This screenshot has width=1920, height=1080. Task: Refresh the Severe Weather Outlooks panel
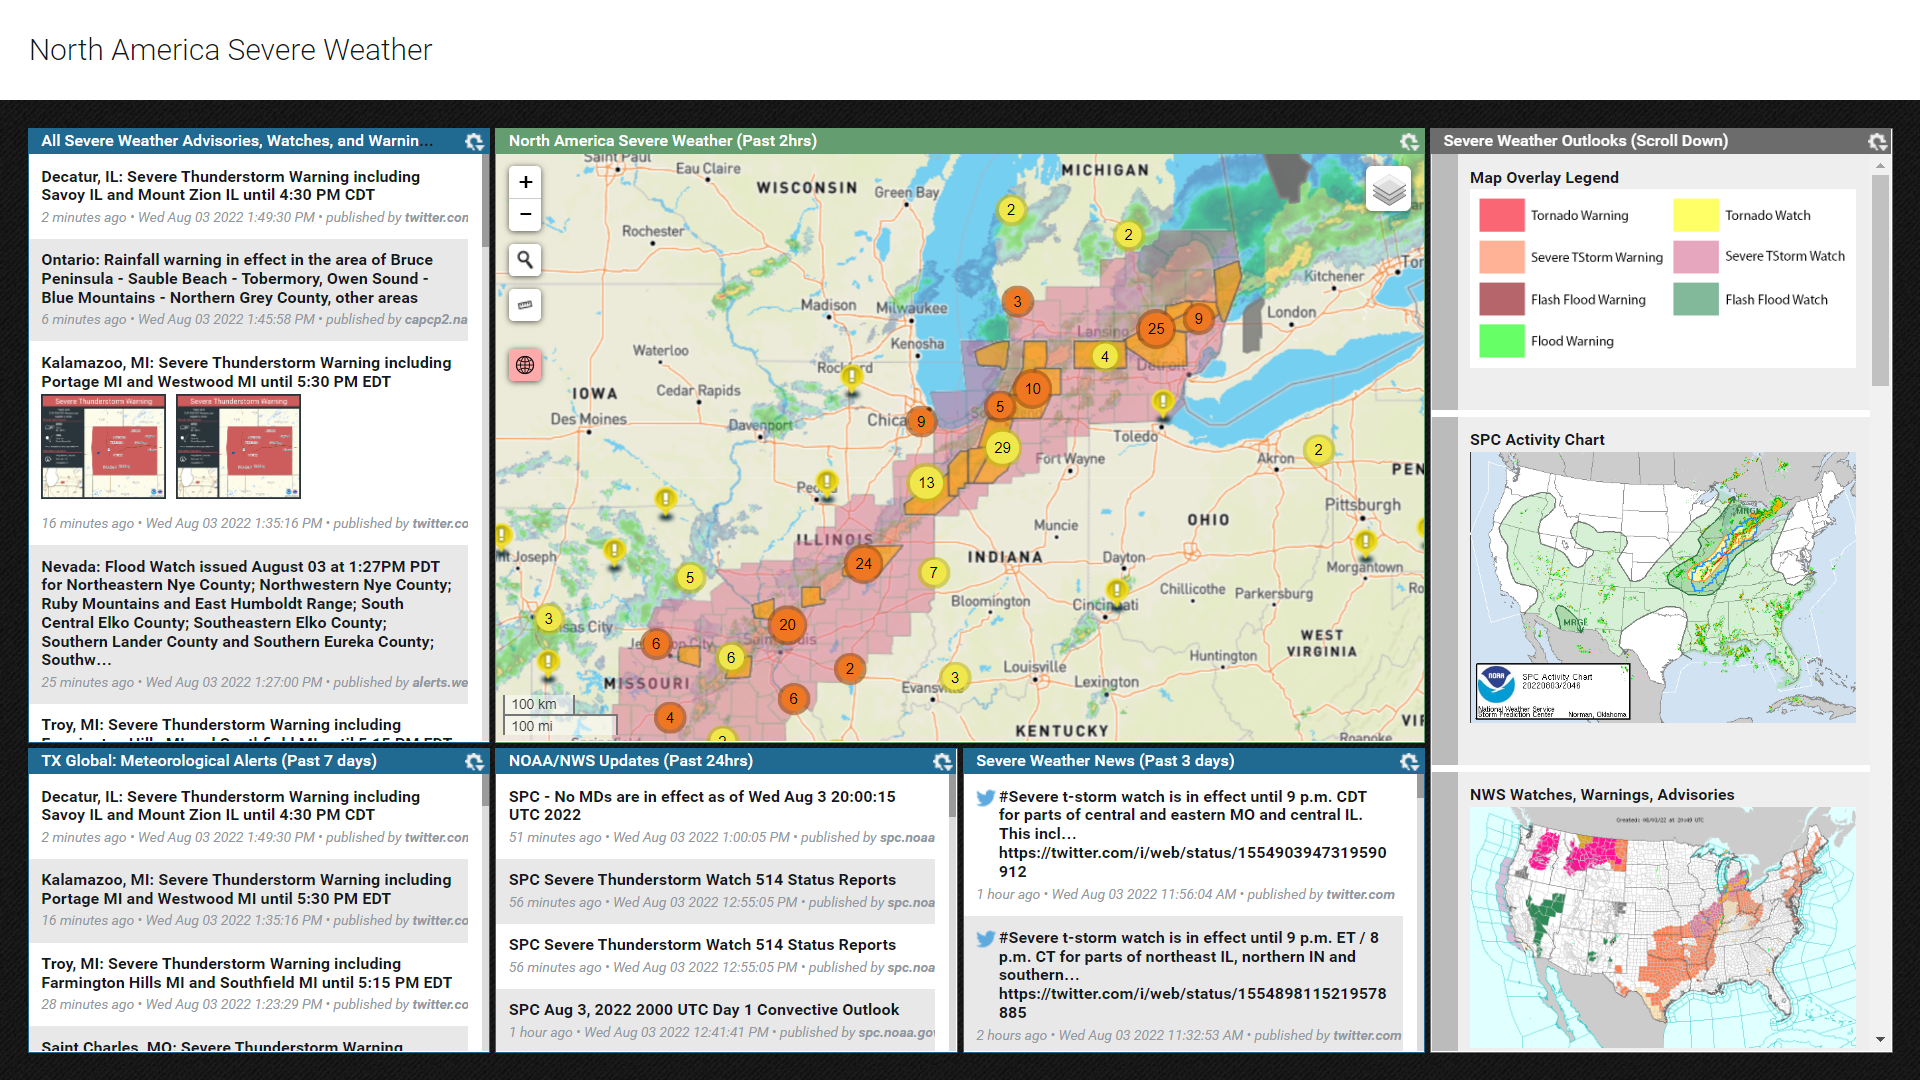click(x=1877, y=142)
